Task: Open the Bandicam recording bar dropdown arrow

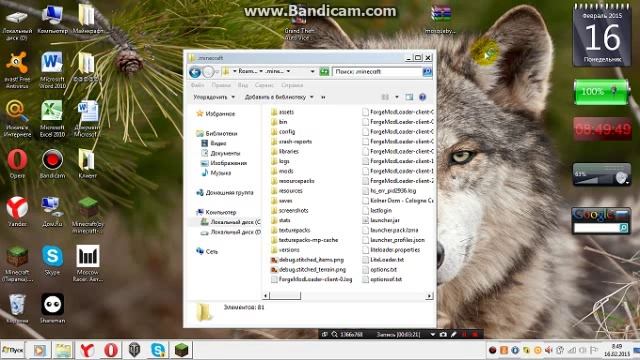Action: tap(432, 334)
